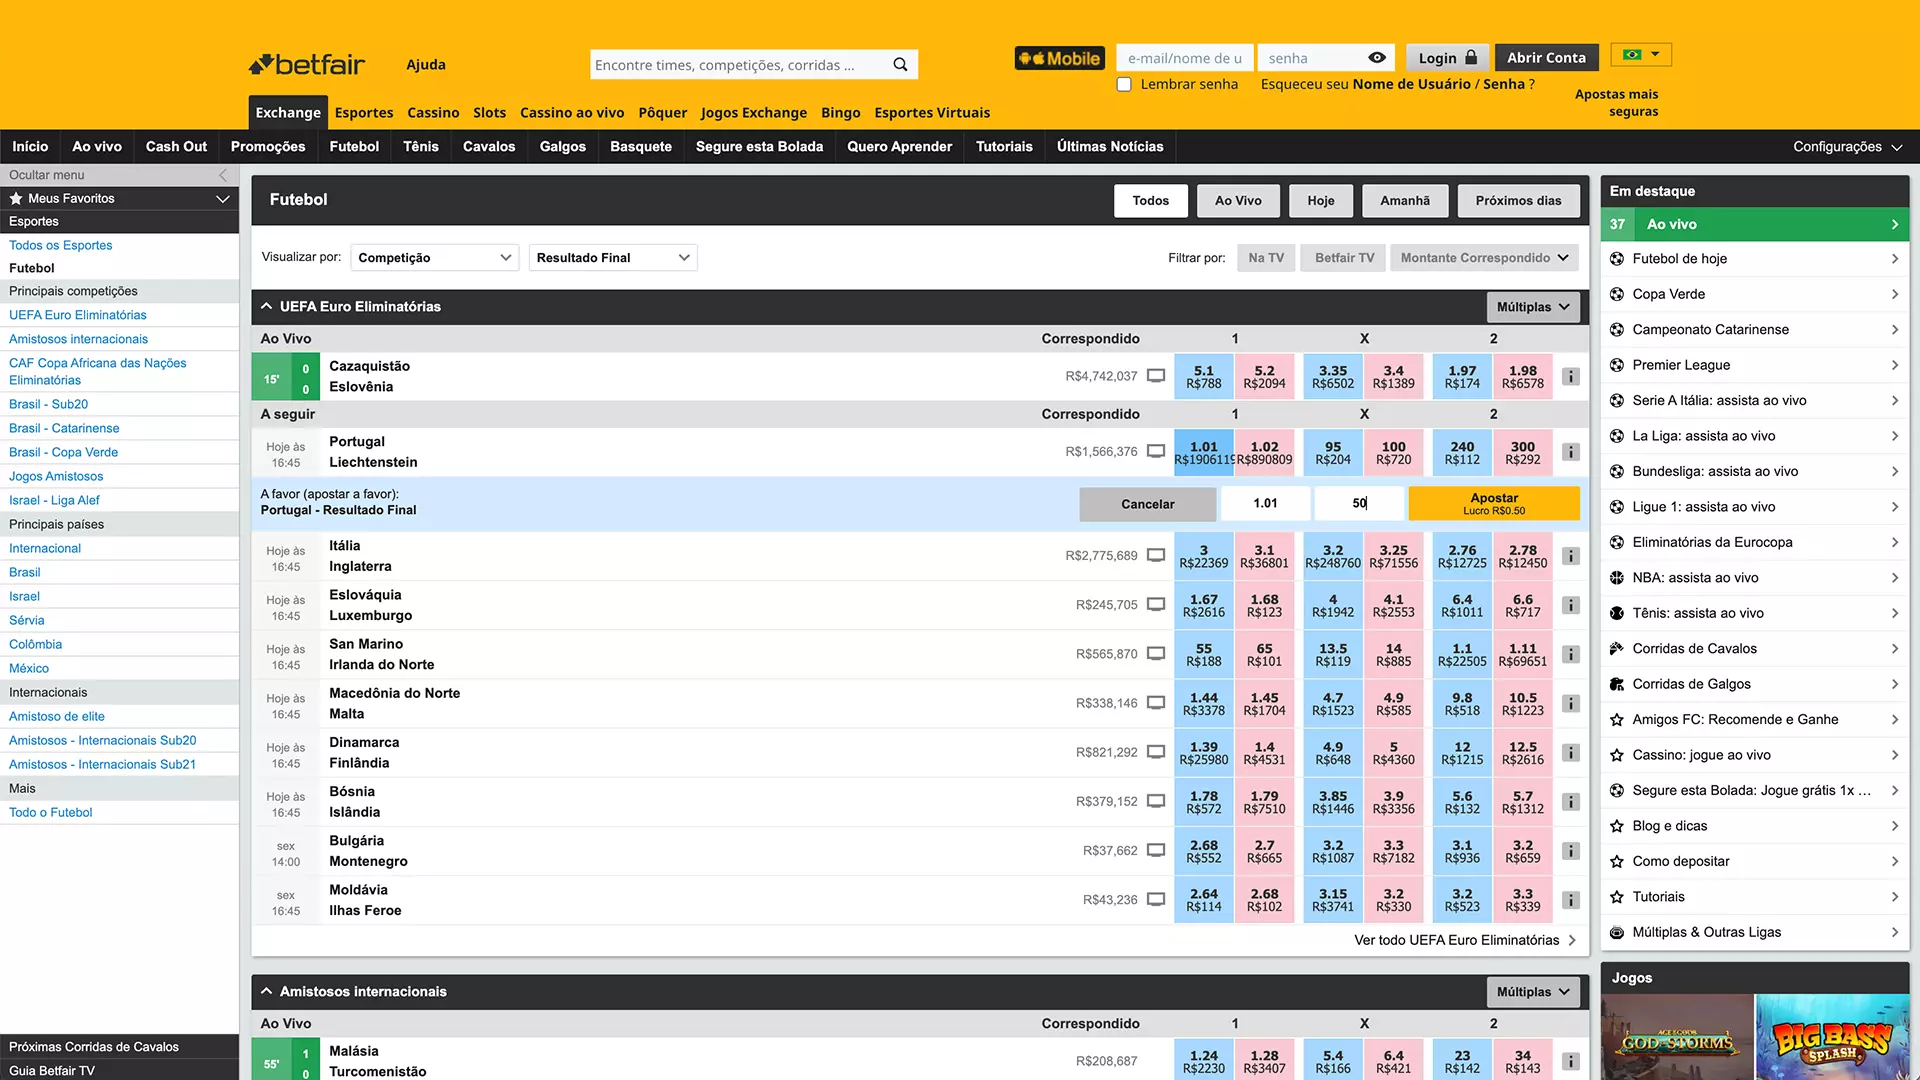Click greyhound icon beside Corridas de Galgos
This screenshot has width=1920, height=1080.
[1617, 684]
